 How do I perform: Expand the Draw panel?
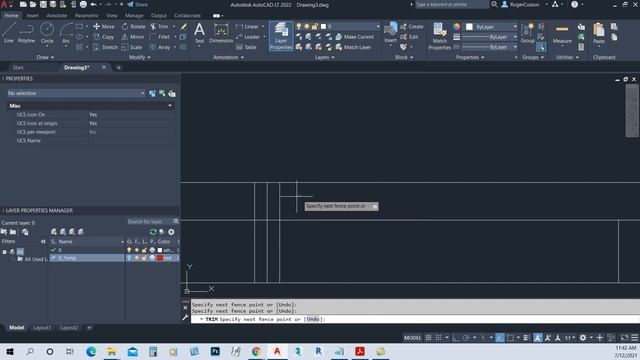[45, 58]
